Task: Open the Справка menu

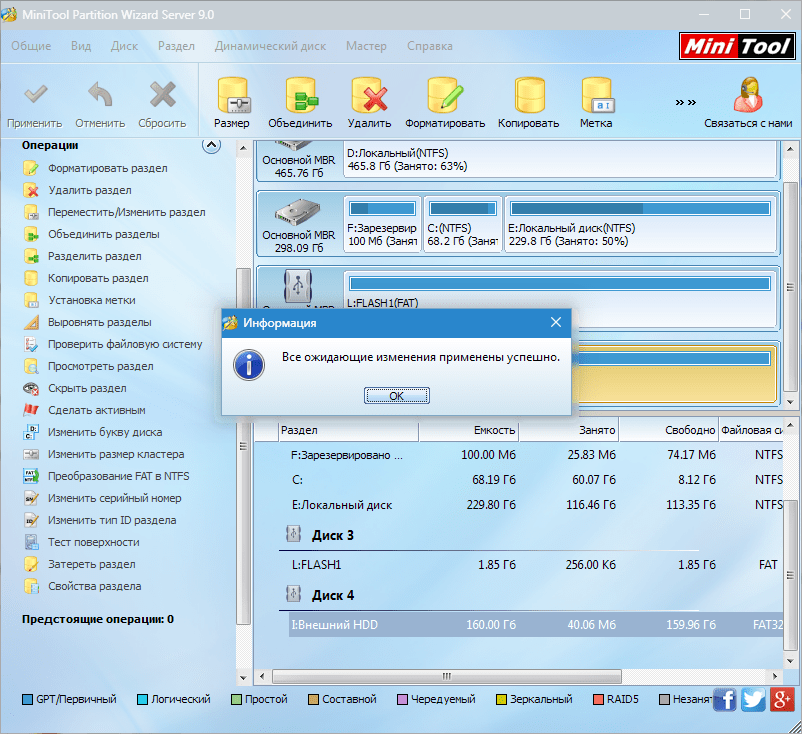Action: 429,46
